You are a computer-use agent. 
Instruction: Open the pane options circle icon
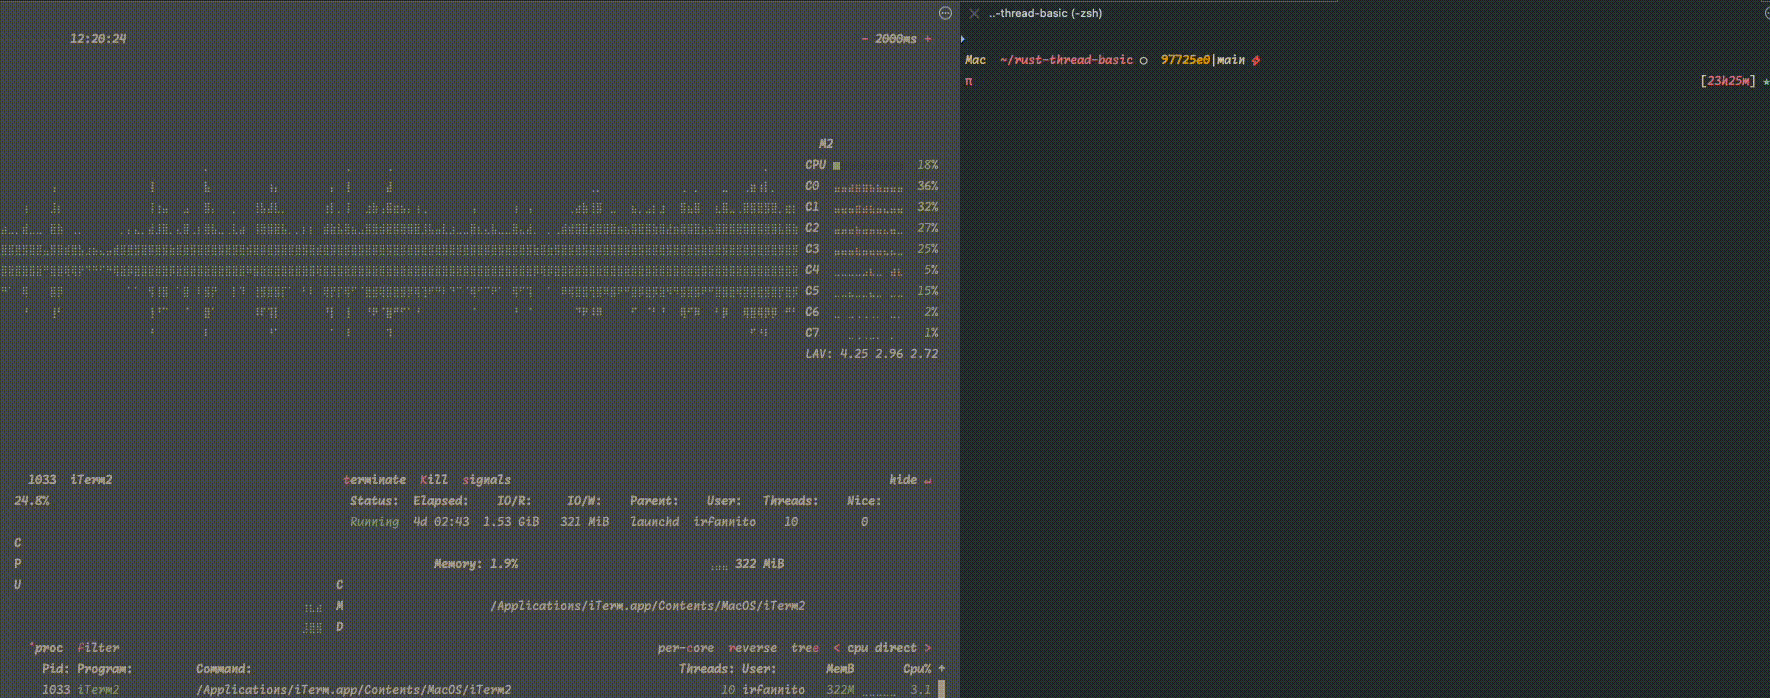(x=945, y=13)
